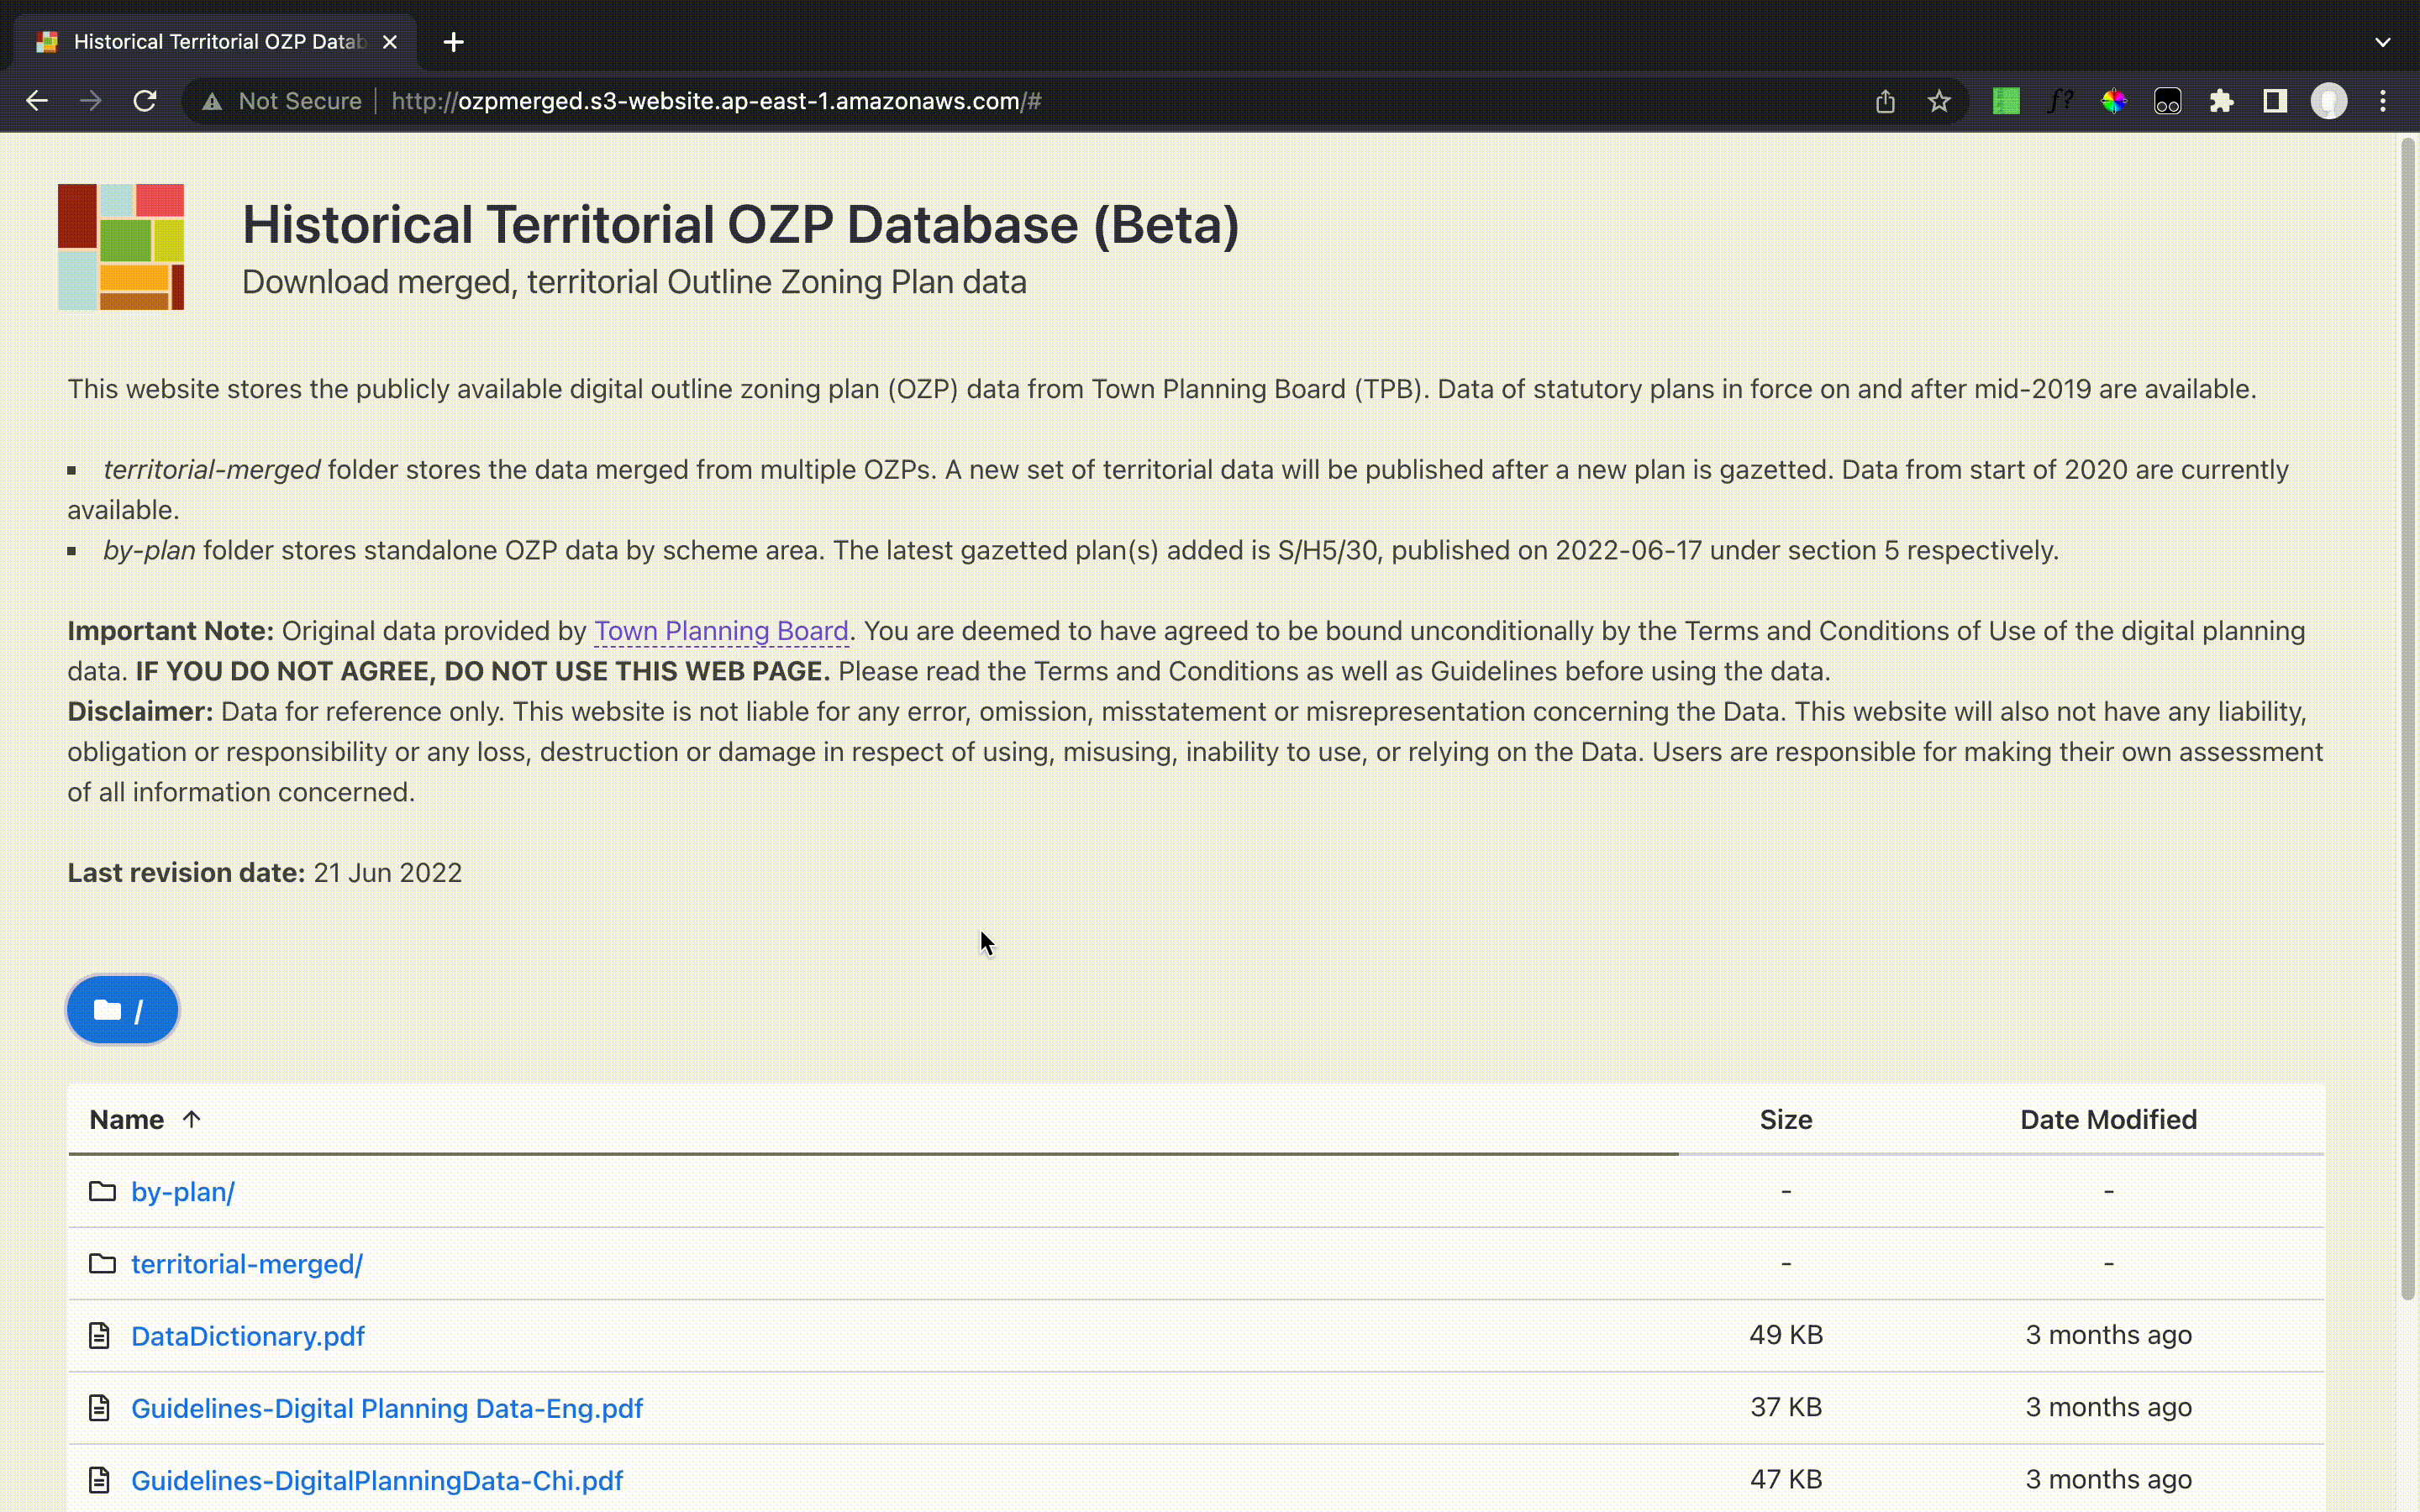Download Guidelines-Digital Planning Data-Eng.pdf

click(x=387, y=1408)
